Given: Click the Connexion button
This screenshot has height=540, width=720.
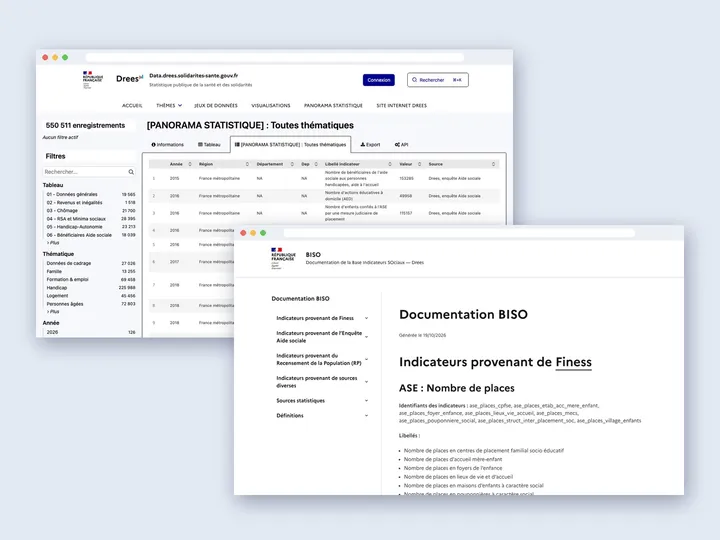Looking at the screenshot, I should click(x=378, y=80).
